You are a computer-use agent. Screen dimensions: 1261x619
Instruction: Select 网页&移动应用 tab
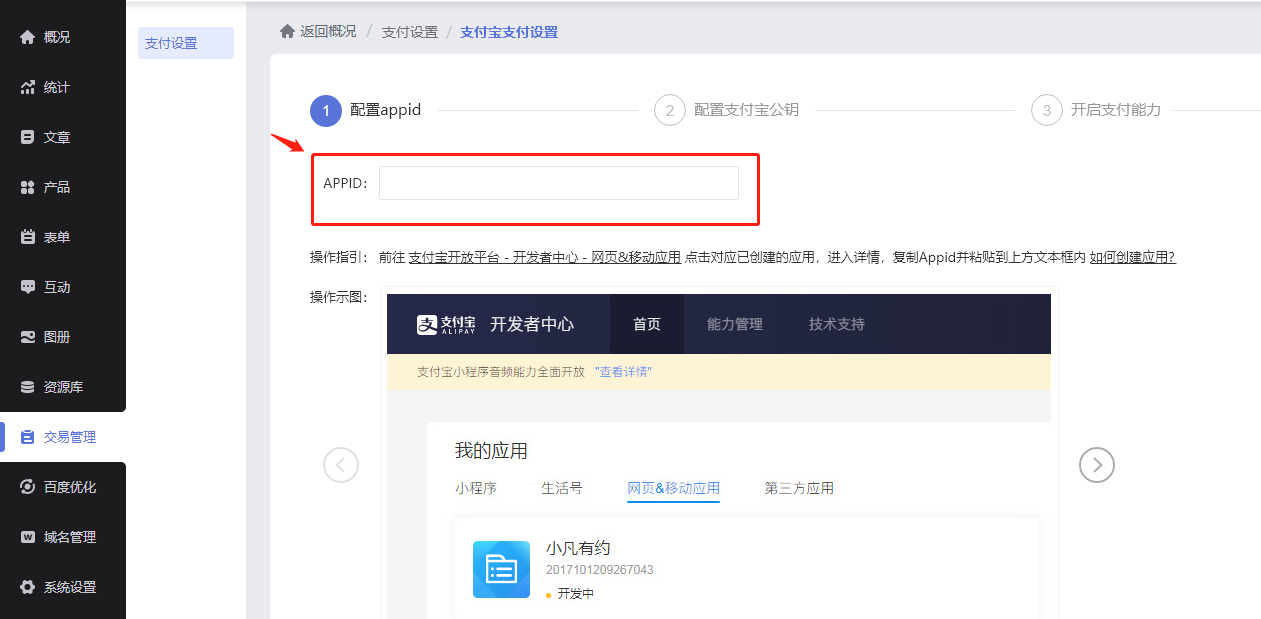tap(674, 488)
